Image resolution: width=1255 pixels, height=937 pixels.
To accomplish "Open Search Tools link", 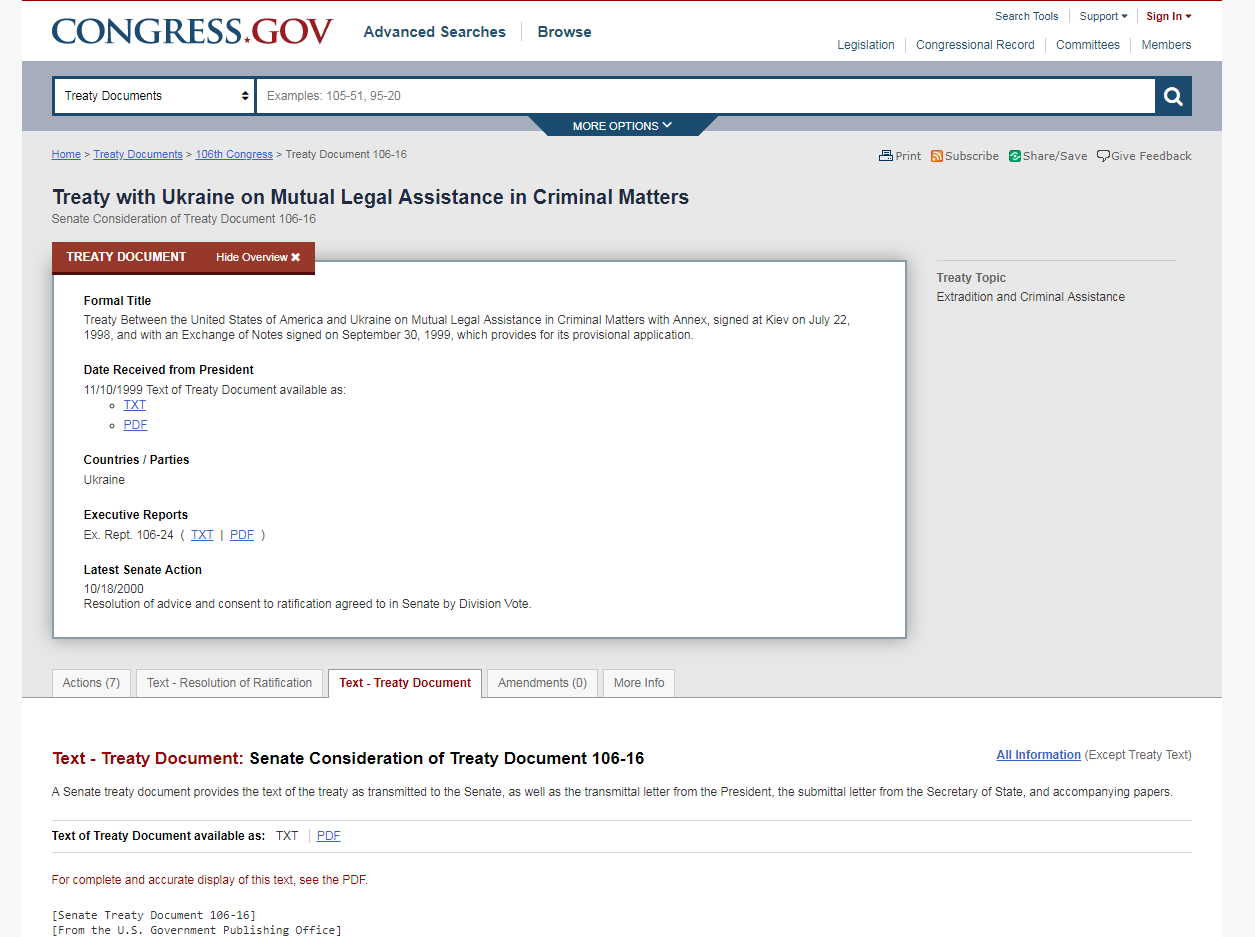I will tap(1026, 16).
